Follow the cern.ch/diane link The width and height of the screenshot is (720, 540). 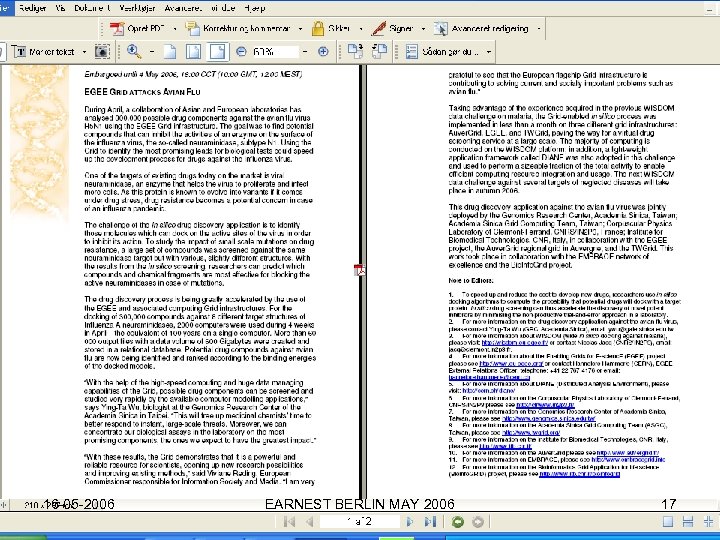point(488,390)
